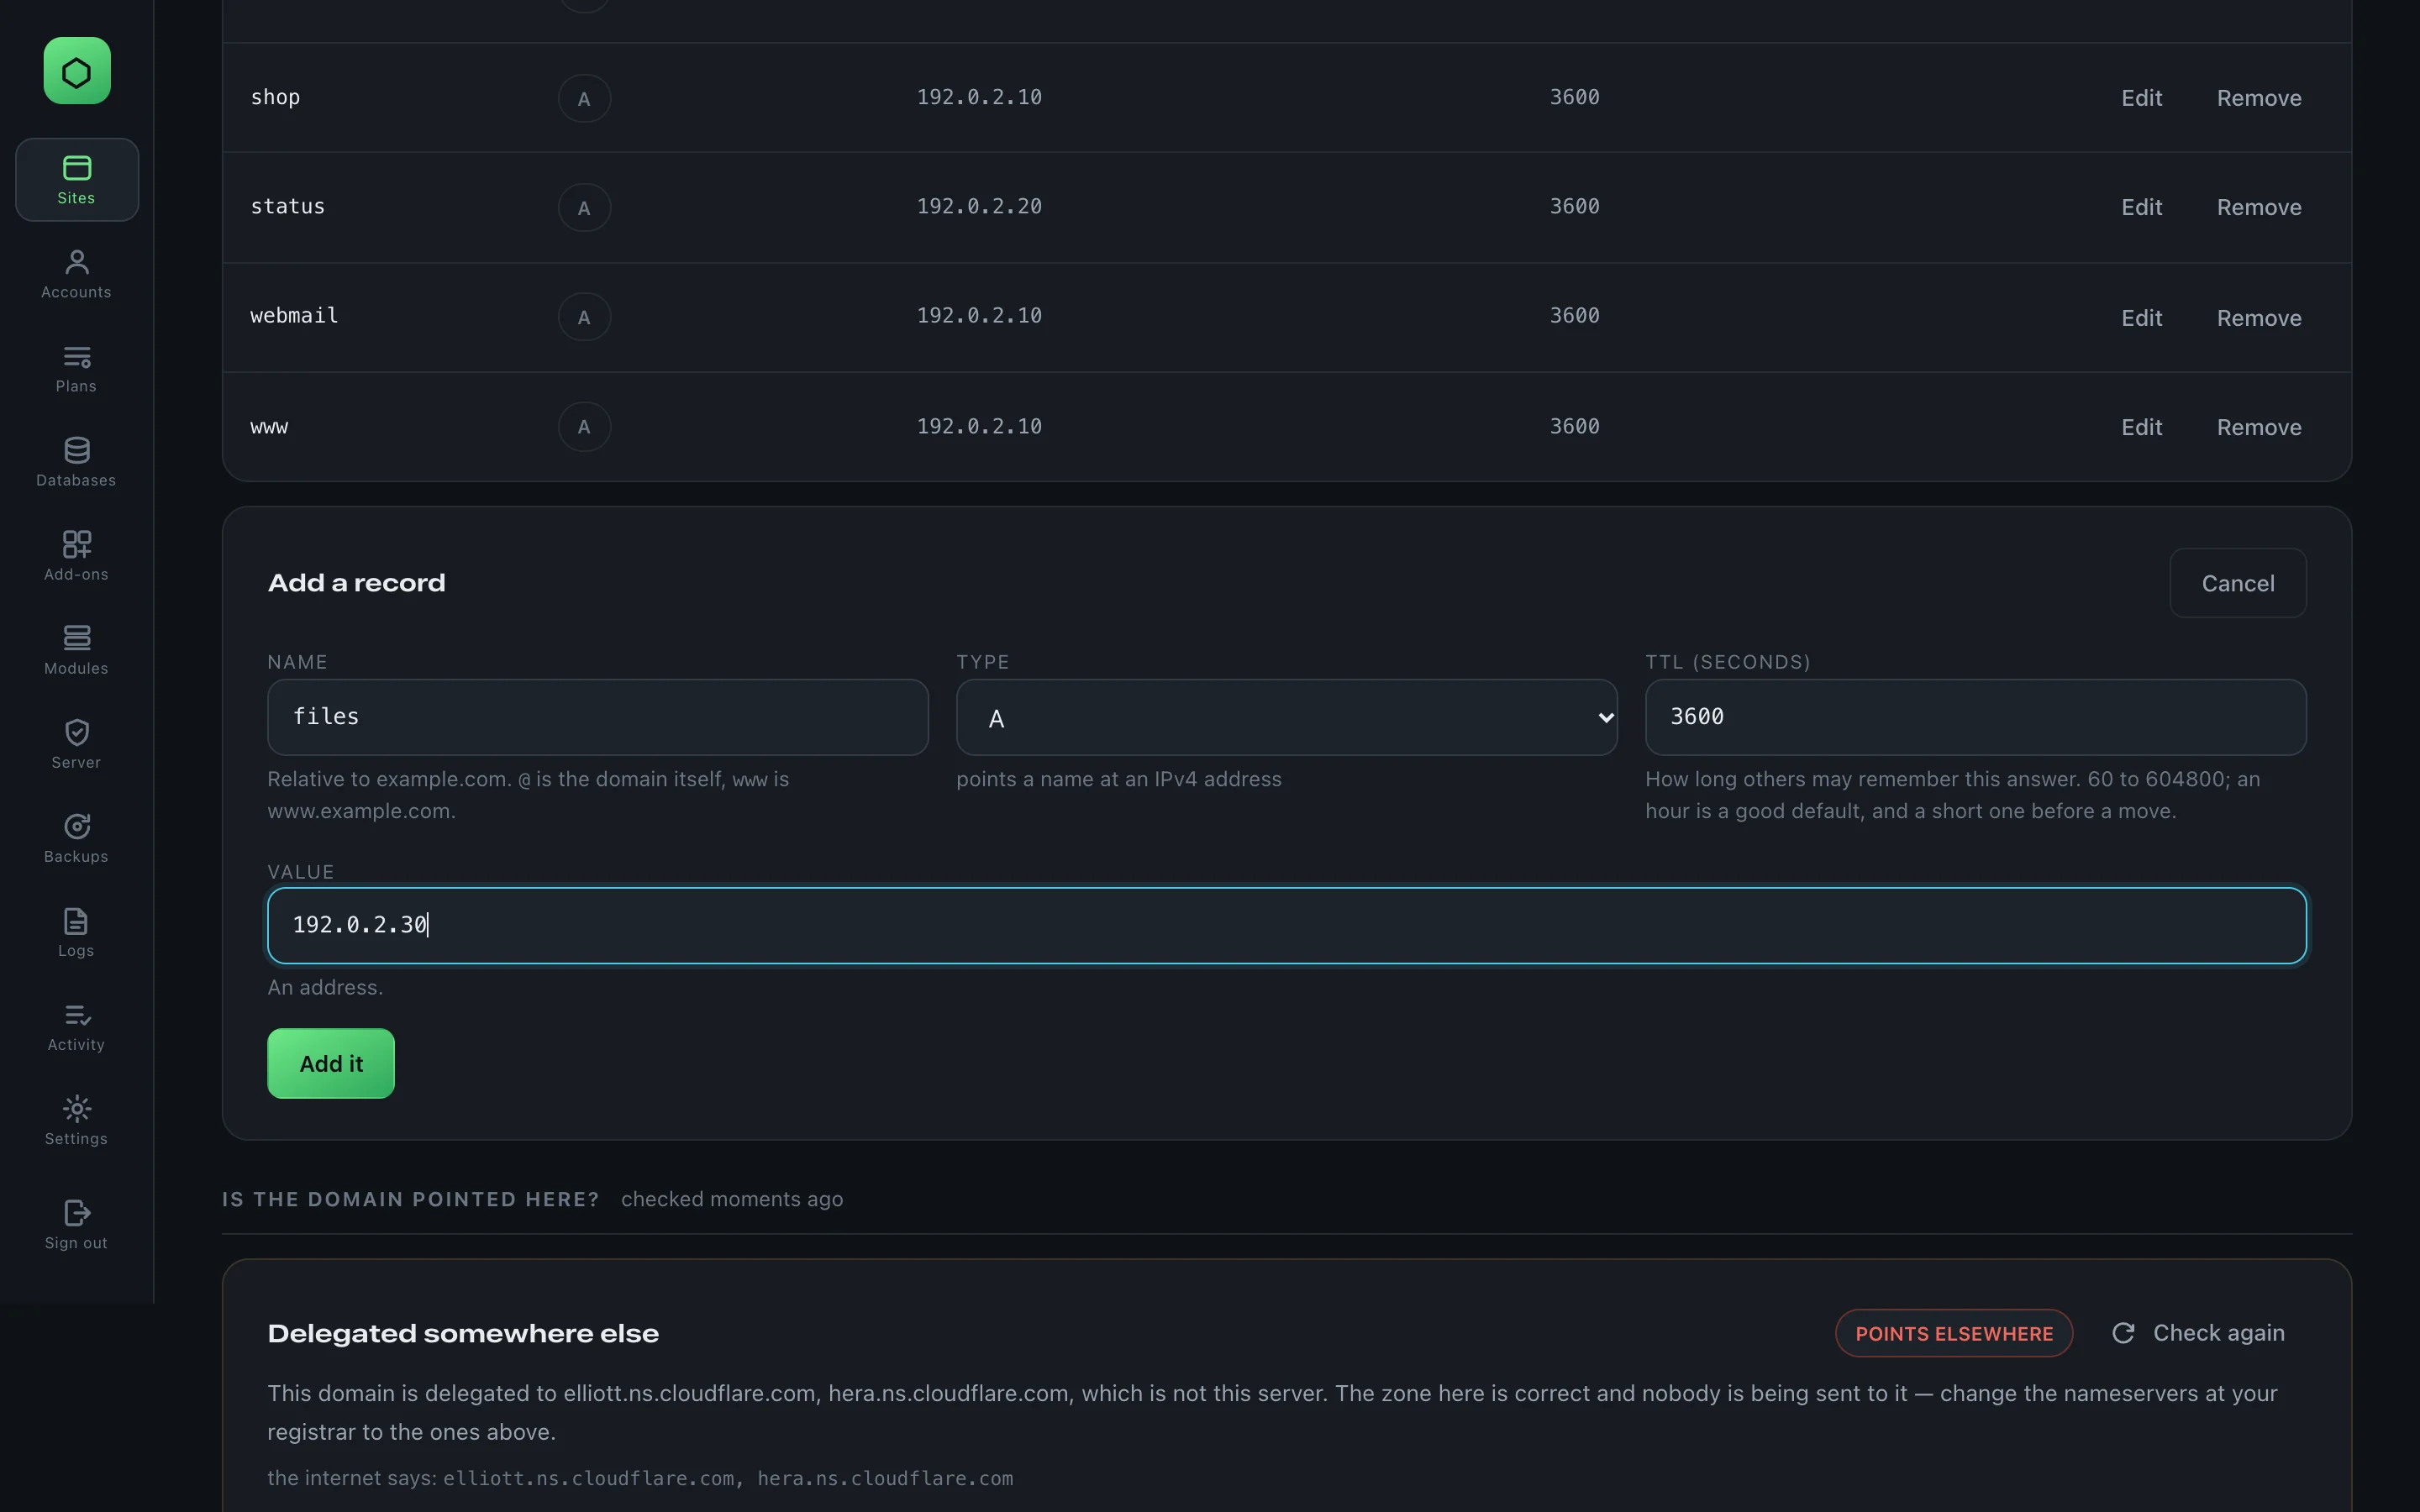2420x1512 pixels.
Task: Click the POINTS ELSEWHERE status badge
Action: [x=1953, y=1333]
